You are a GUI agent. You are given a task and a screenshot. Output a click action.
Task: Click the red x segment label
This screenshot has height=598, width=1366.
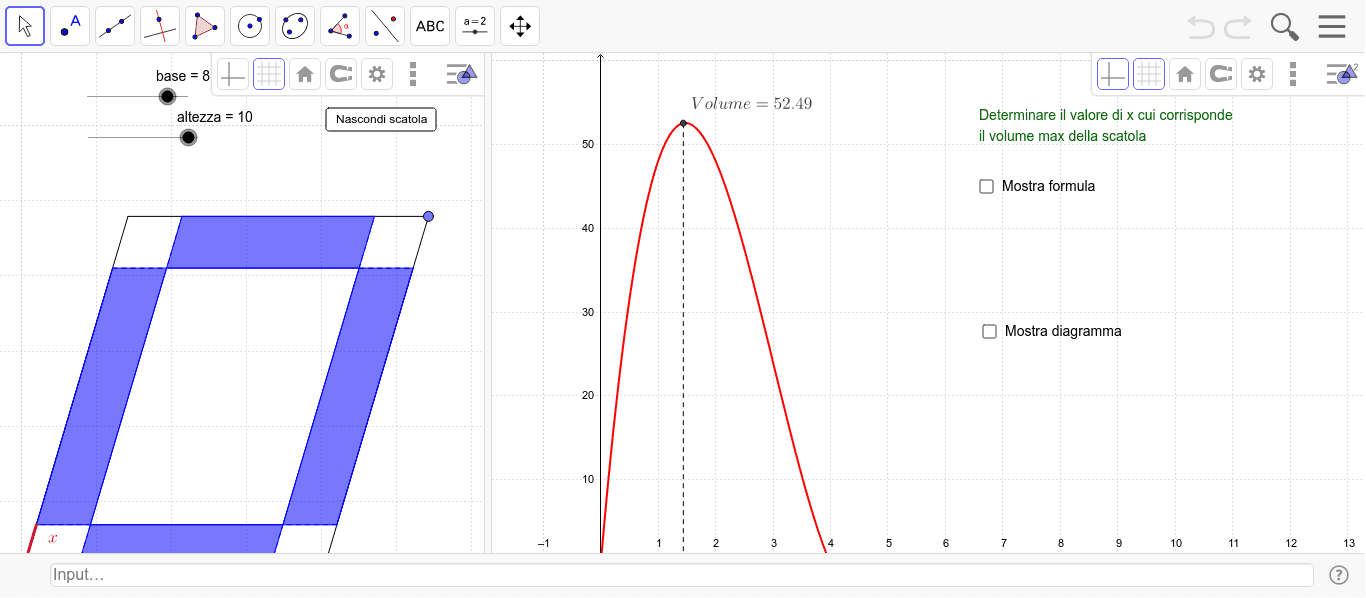[53, 539]
